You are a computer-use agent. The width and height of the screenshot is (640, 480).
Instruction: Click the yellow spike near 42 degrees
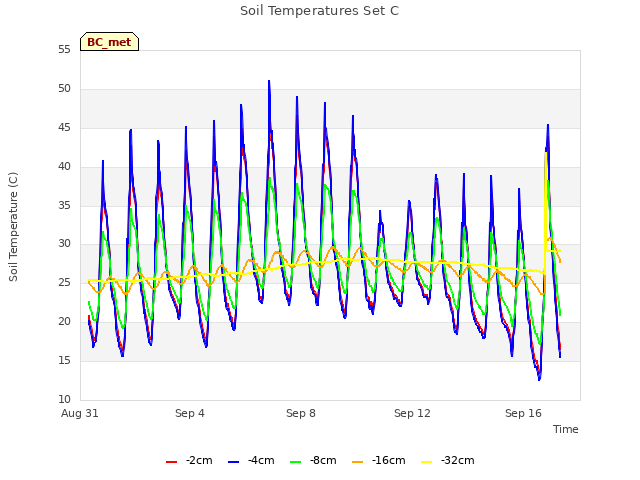pos(546,154)
